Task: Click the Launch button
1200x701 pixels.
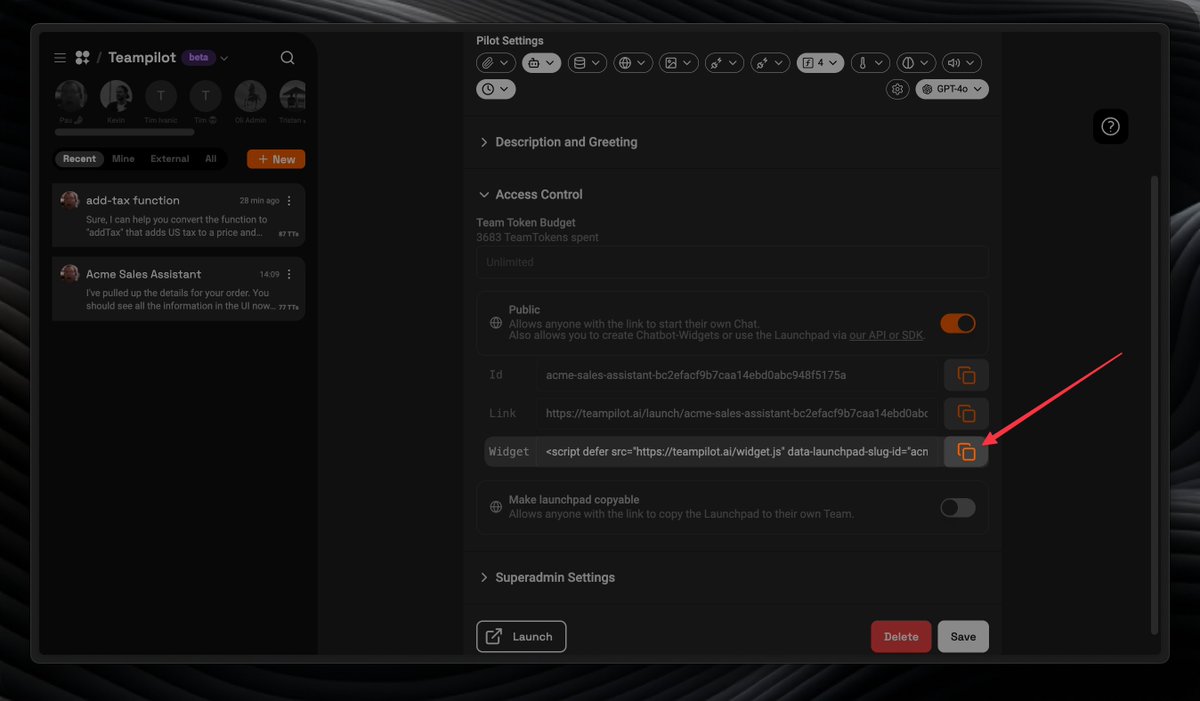Action: (x=521, y=636)
